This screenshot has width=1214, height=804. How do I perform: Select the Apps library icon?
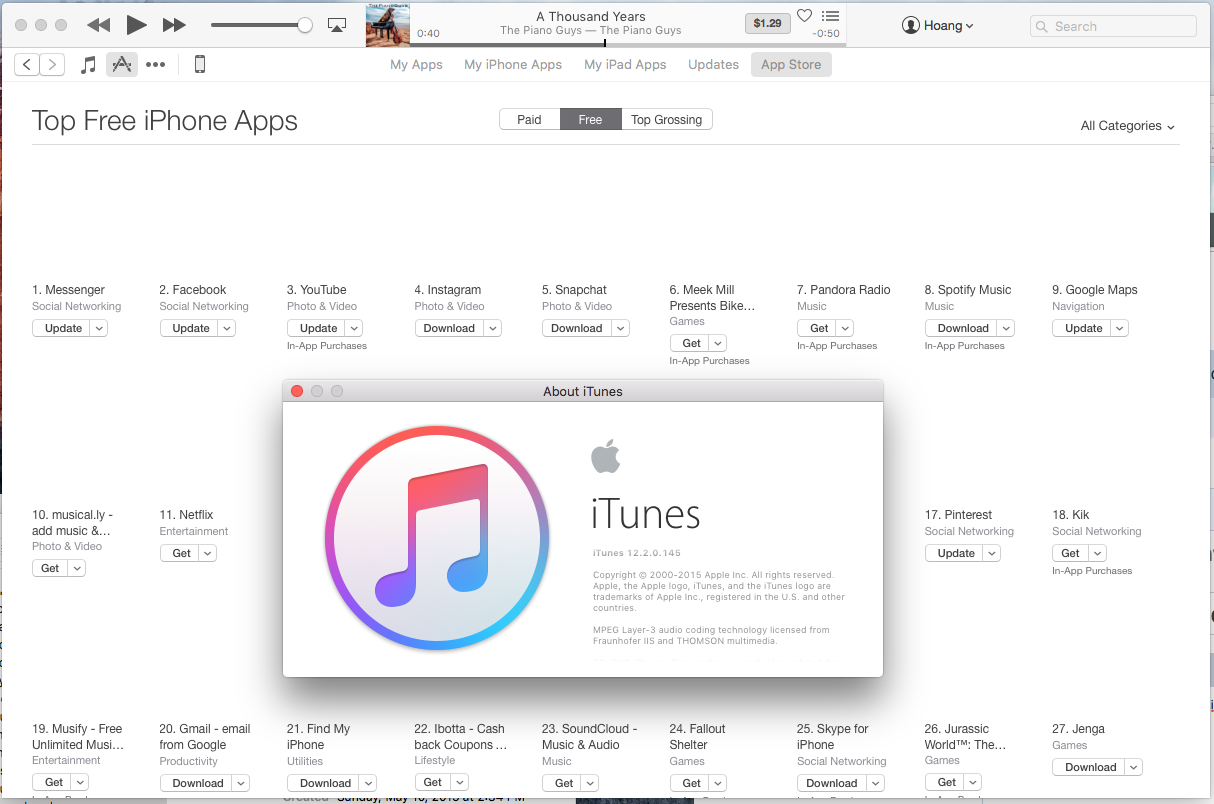tap(122, 65)
